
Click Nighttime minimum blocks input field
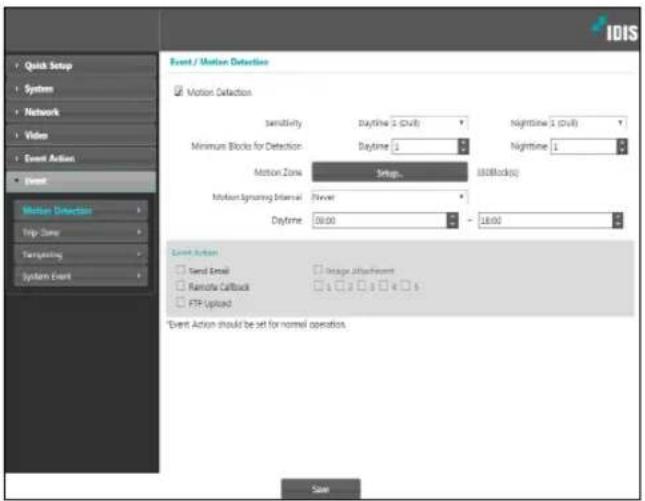pos(584,146)
